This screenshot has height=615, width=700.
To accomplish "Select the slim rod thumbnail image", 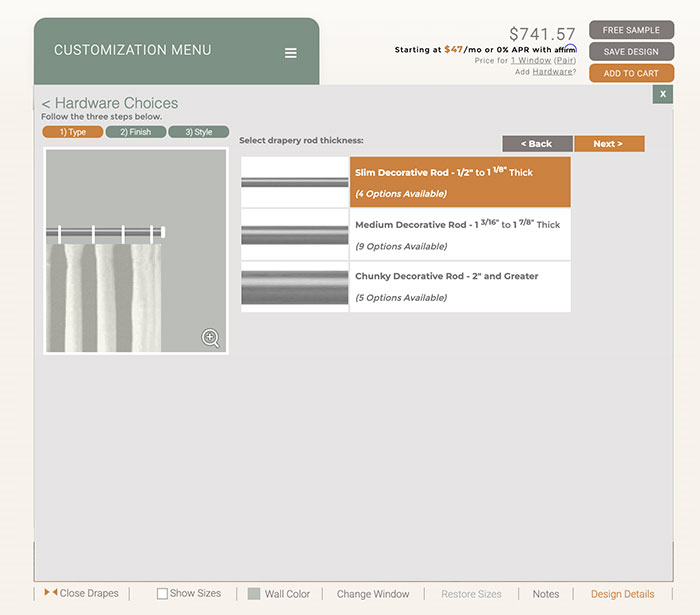I will point(295,182).
